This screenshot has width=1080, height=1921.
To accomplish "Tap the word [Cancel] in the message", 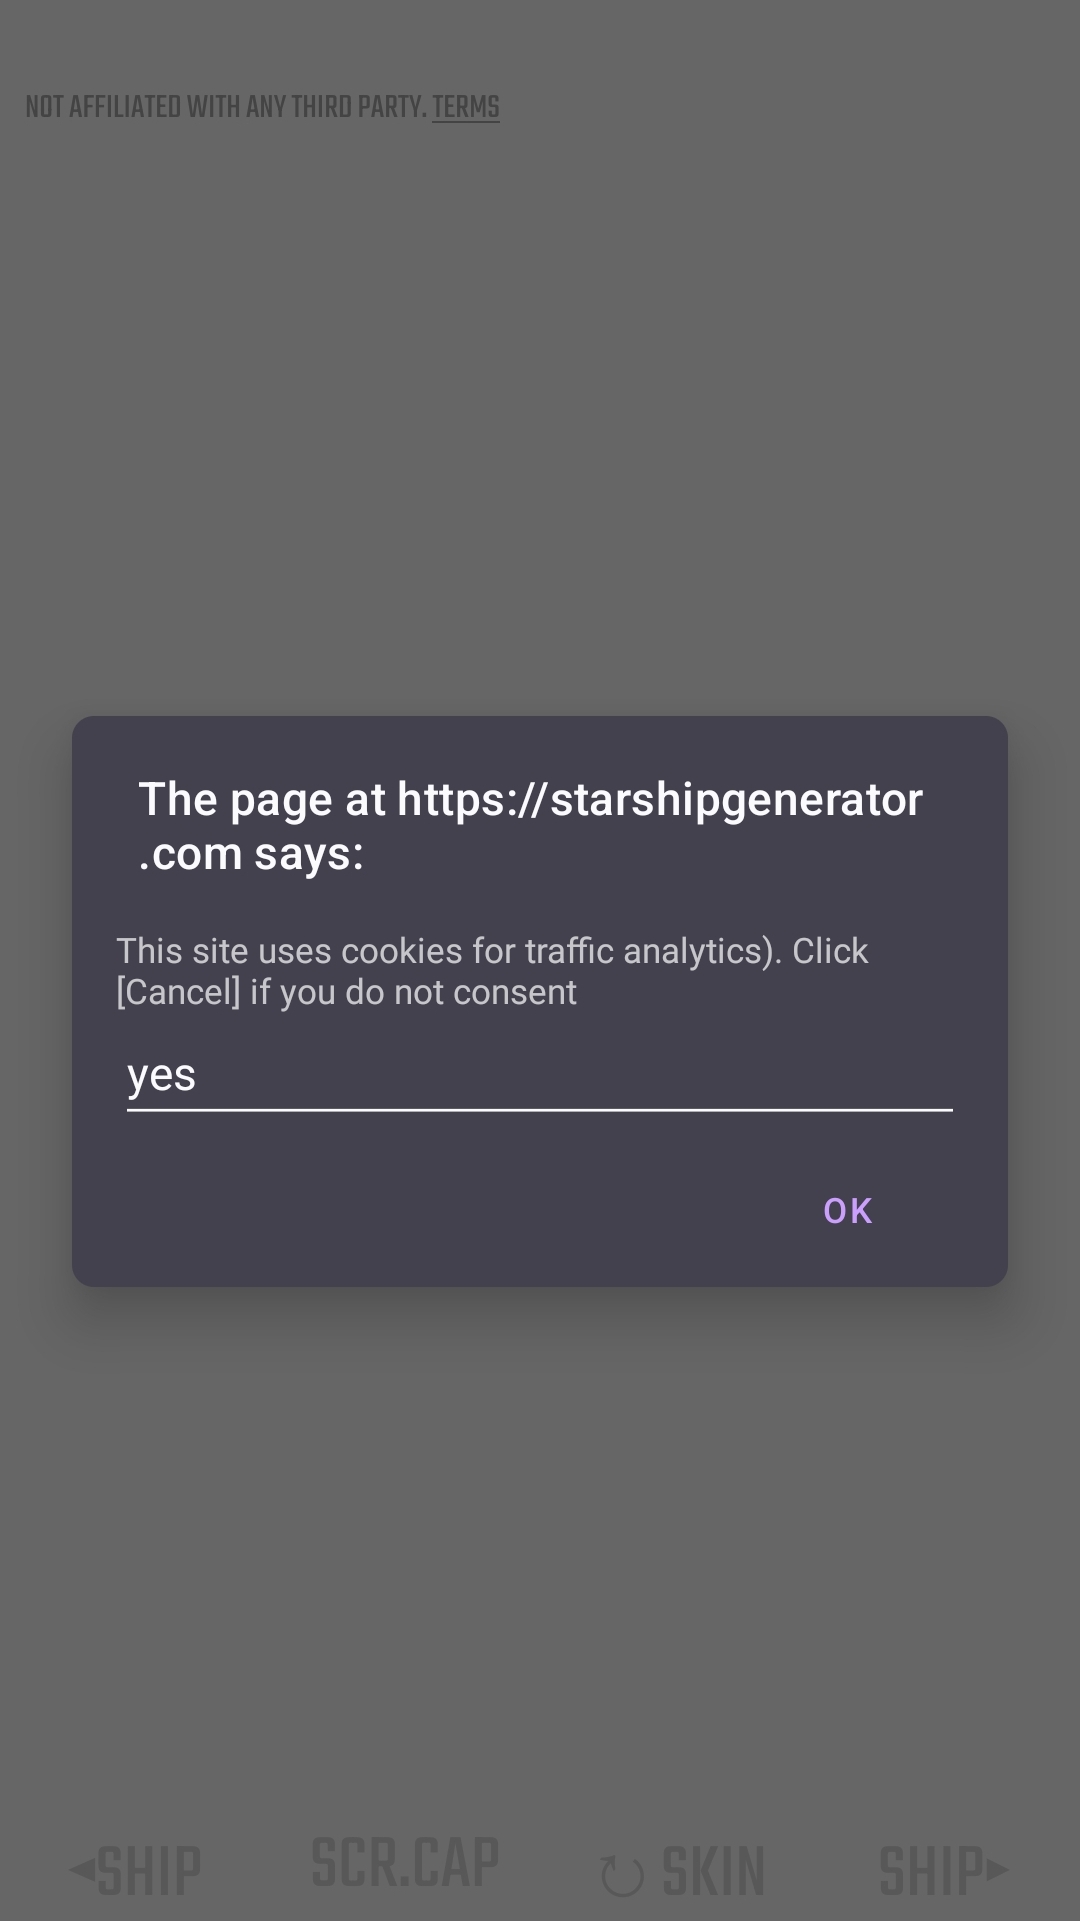I will tap(178, 992).
